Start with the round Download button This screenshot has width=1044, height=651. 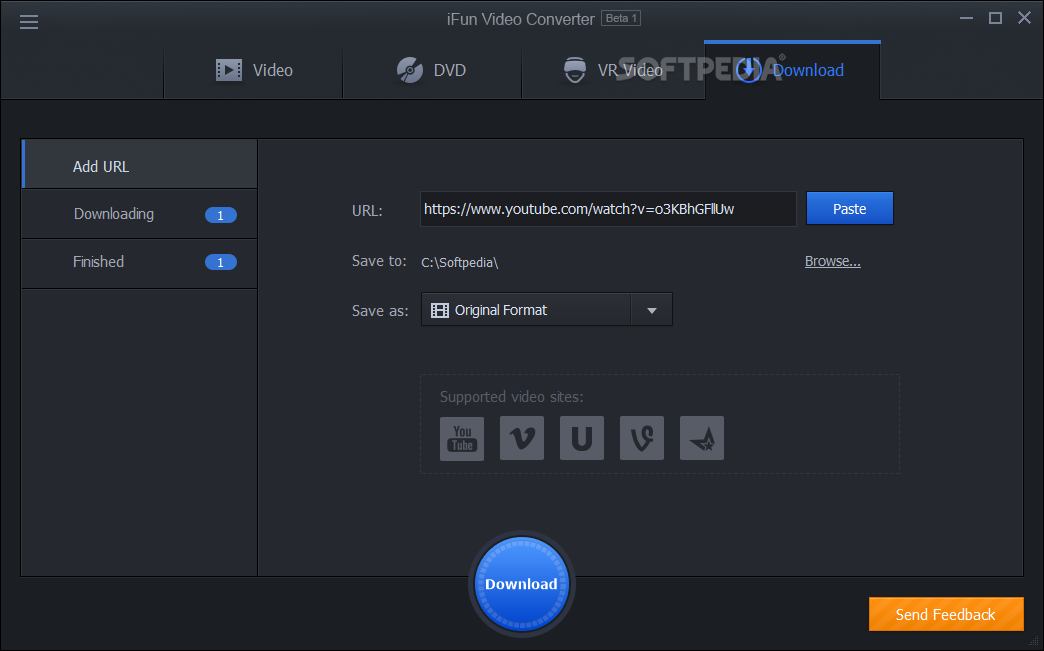(521, 584)
